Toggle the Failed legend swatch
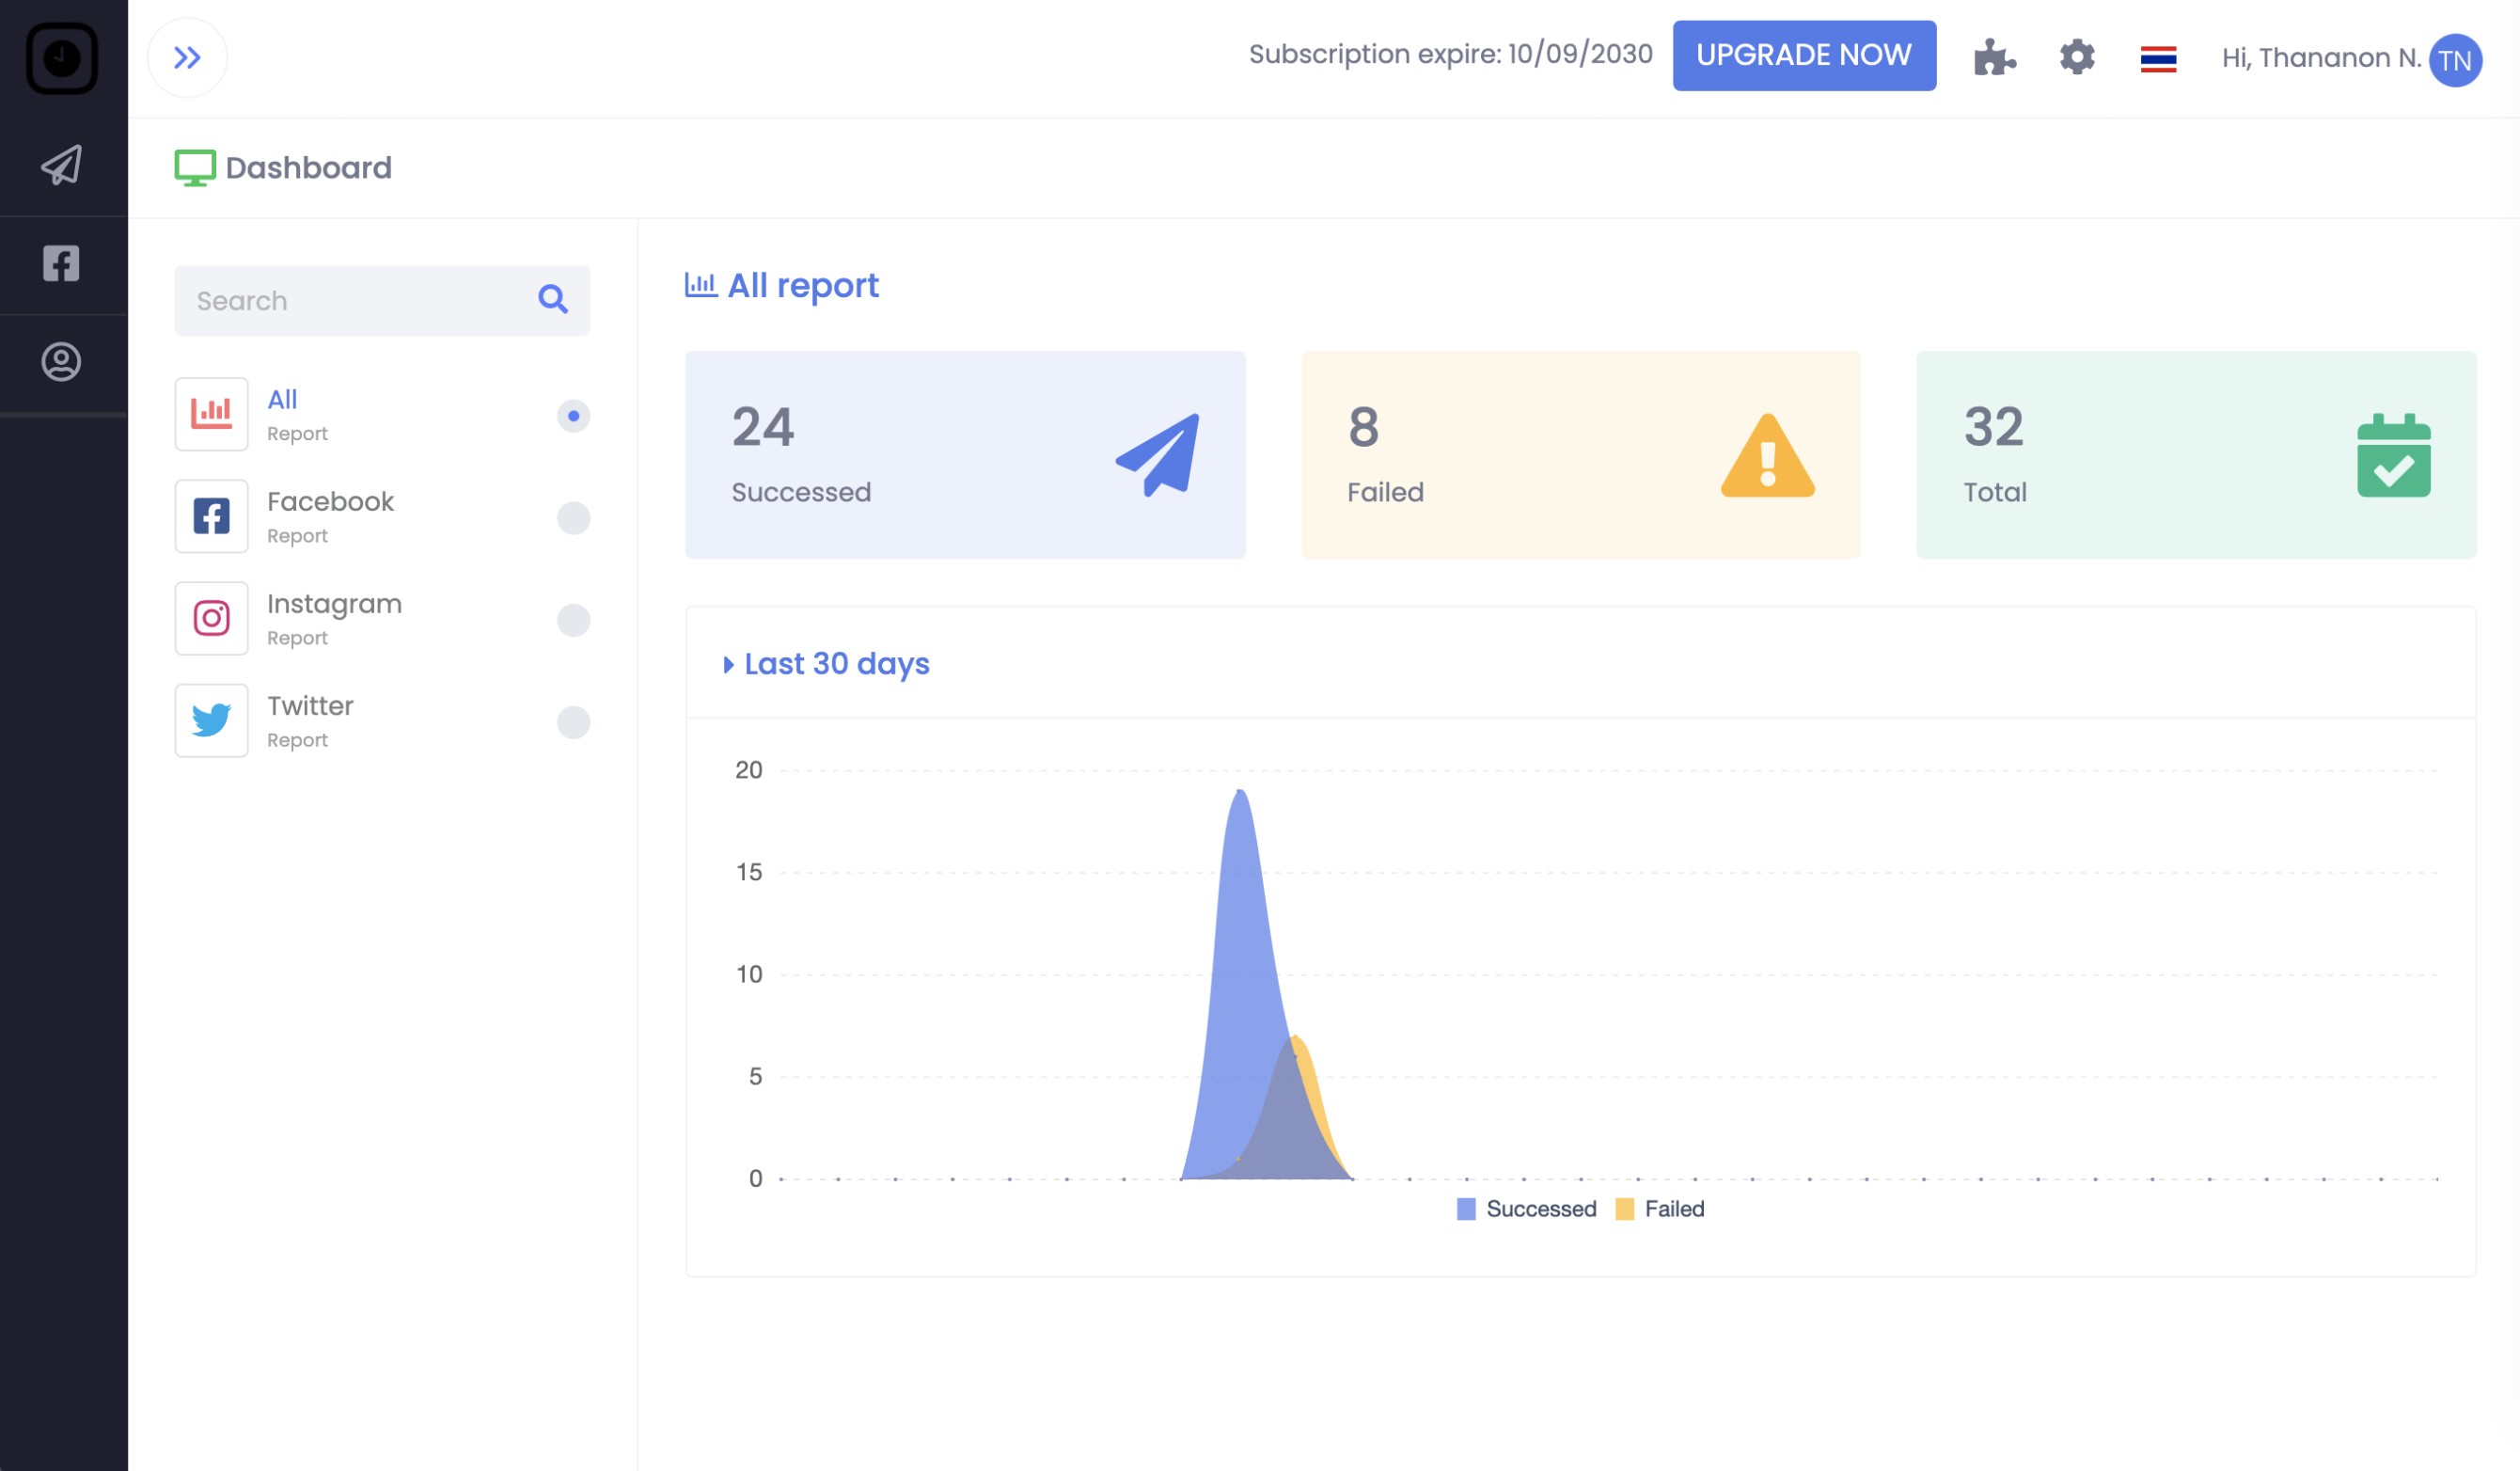Image resolution: width=2520 pixels, height=1471 pixels. click(1625, 1209)
